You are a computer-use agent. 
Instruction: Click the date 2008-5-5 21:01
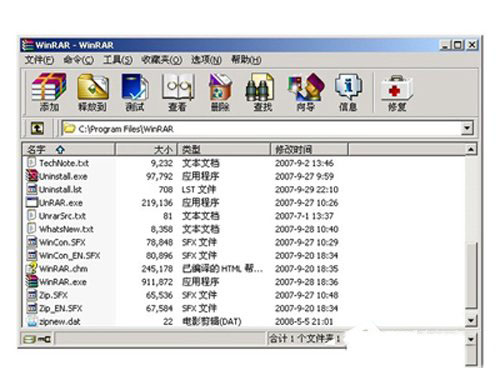[x=304, y=322]
